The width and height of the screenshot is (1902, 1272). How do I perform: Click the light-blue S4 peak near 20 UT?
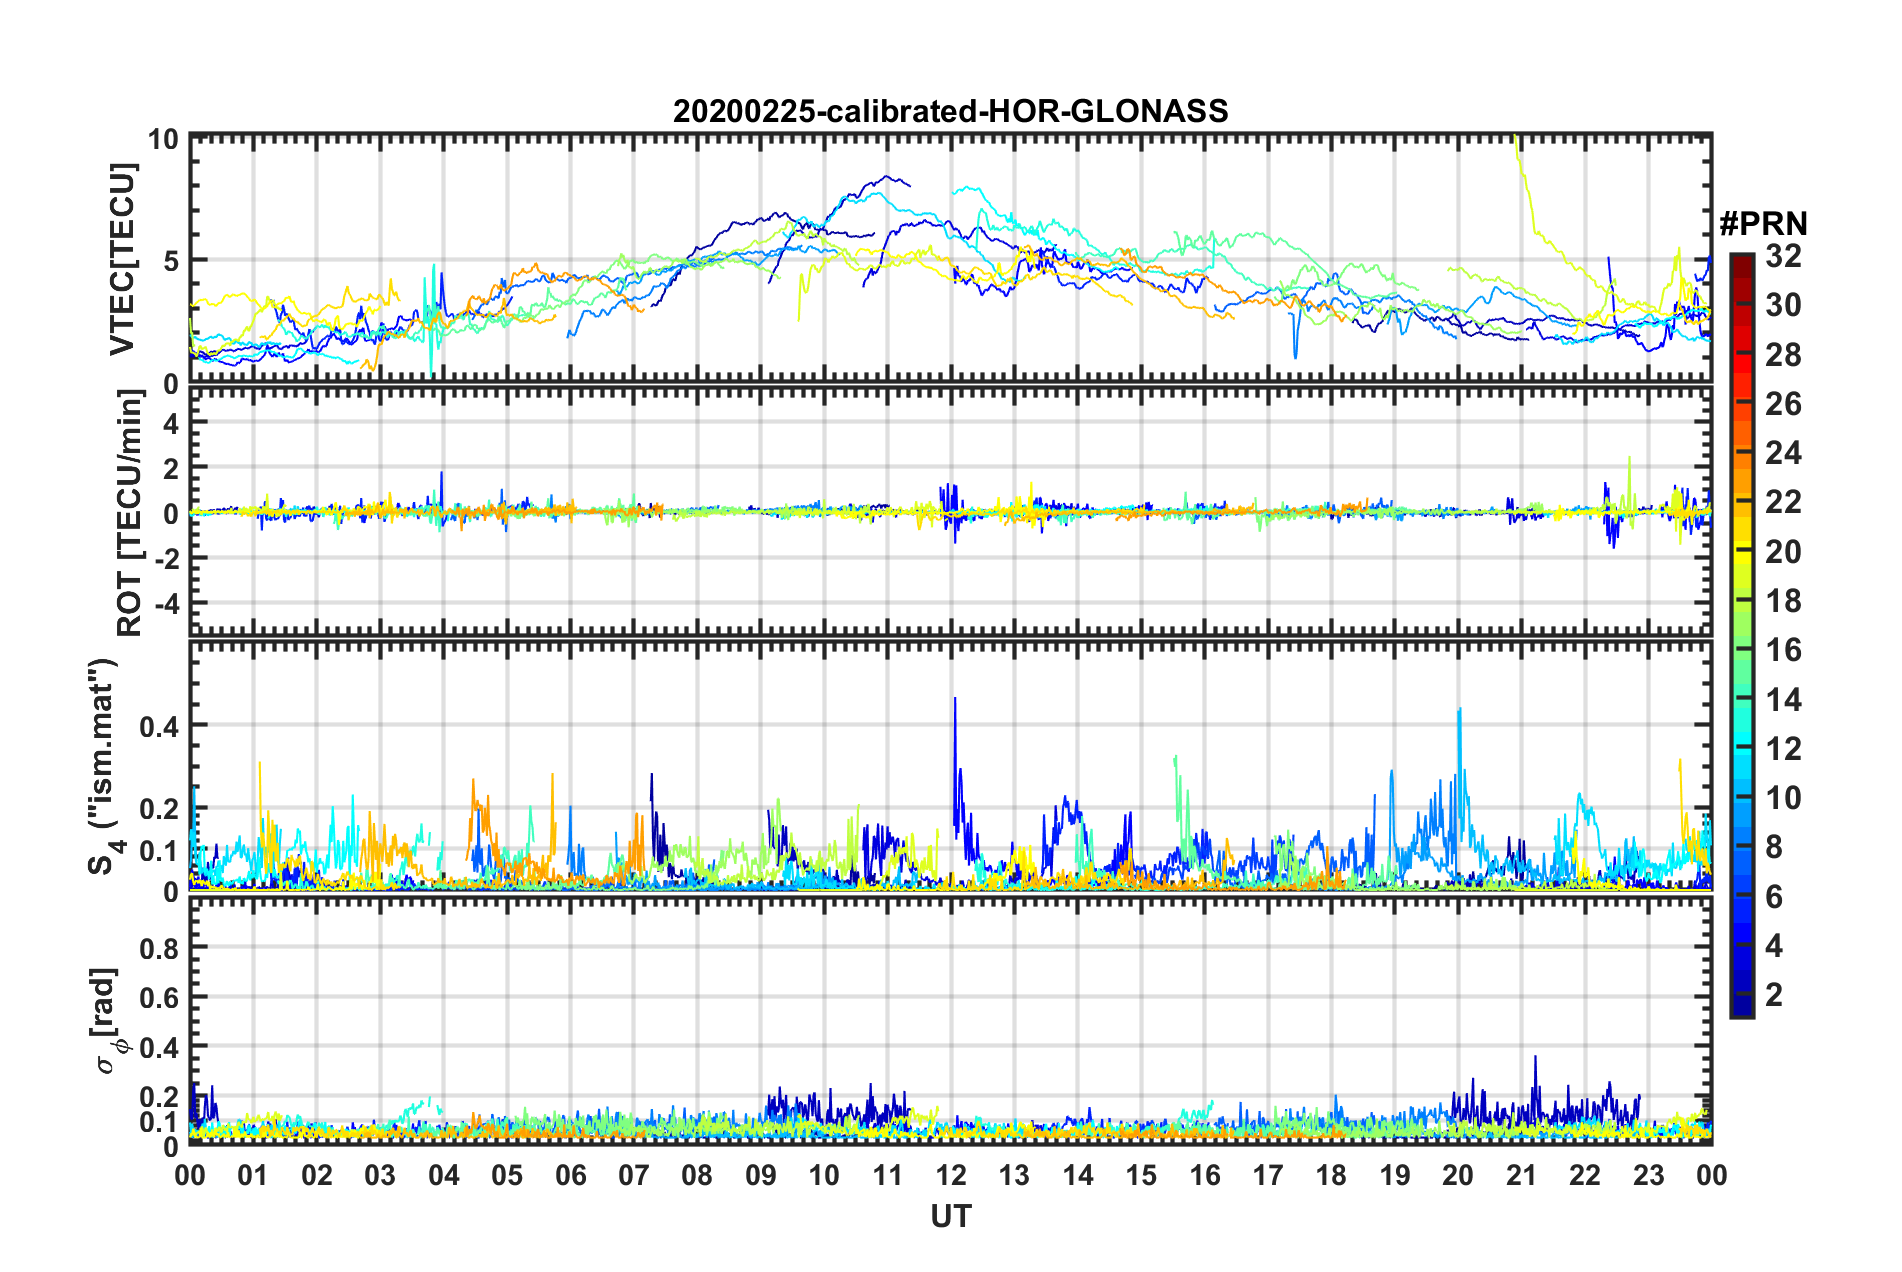(1459, 710)
